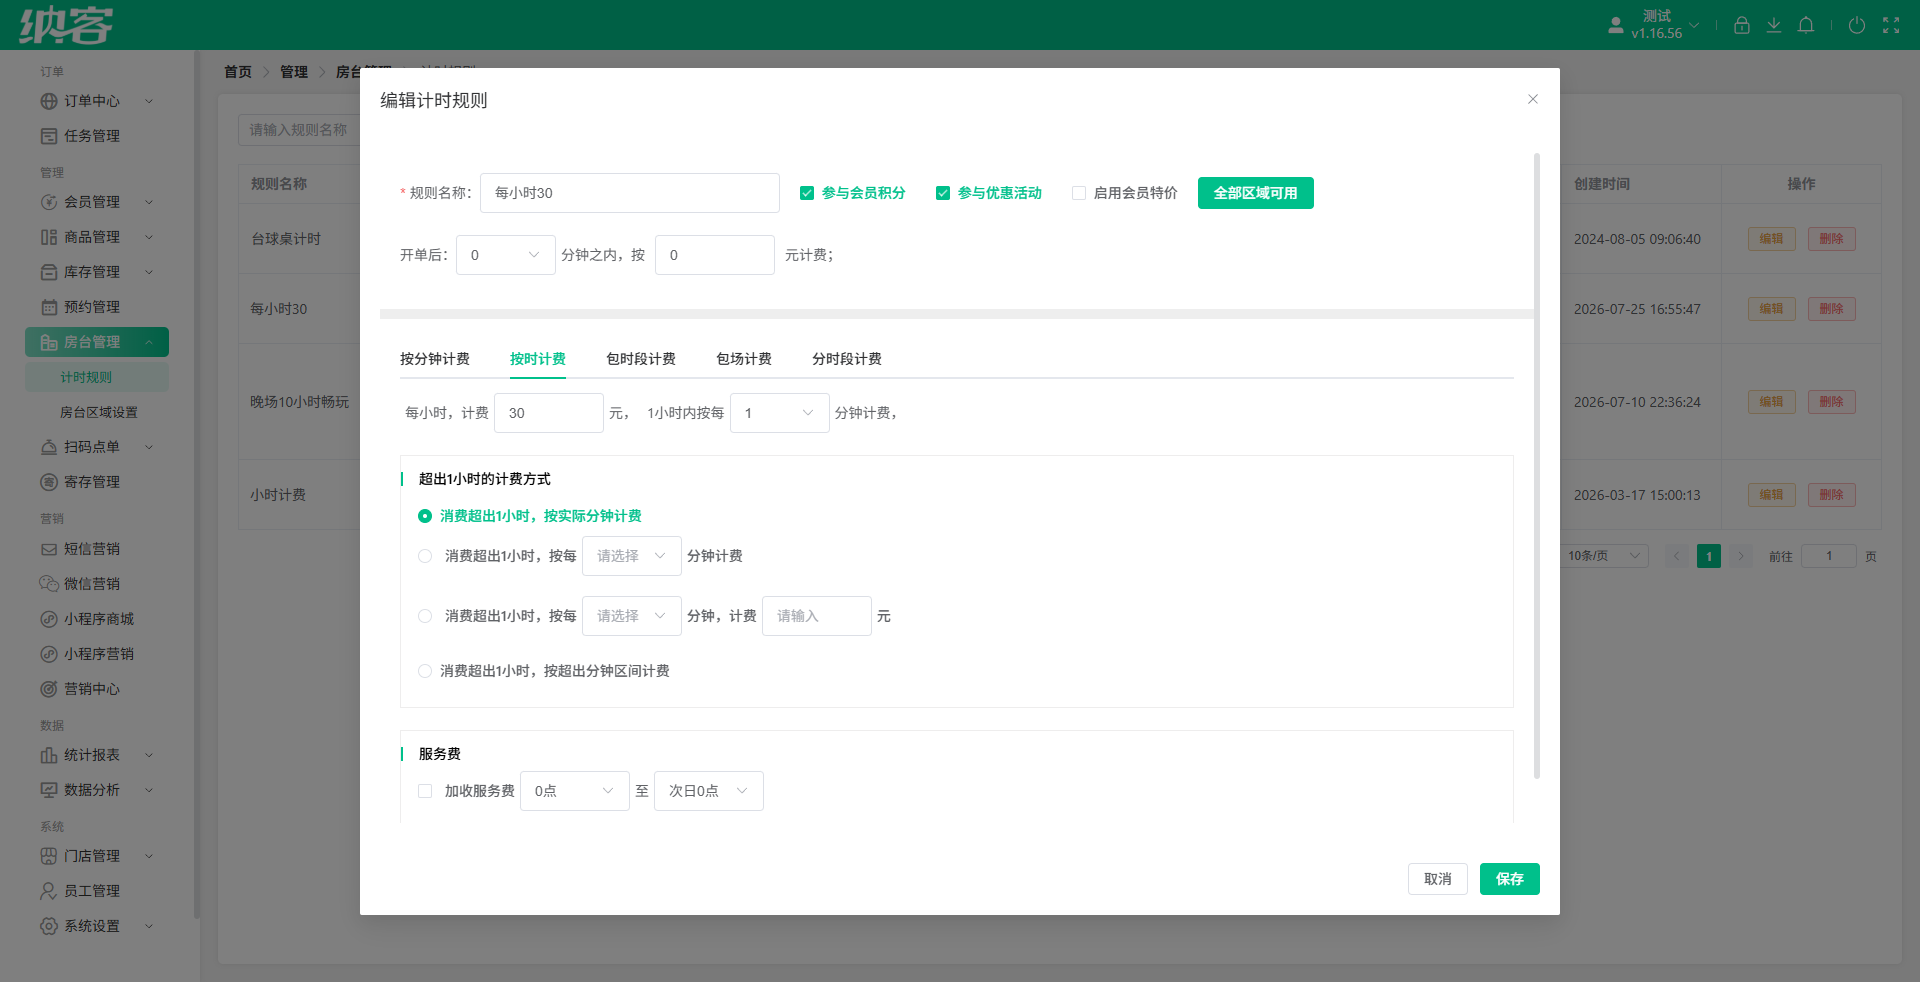Click the 扫码点单 sidebar icon

(49, 447)
